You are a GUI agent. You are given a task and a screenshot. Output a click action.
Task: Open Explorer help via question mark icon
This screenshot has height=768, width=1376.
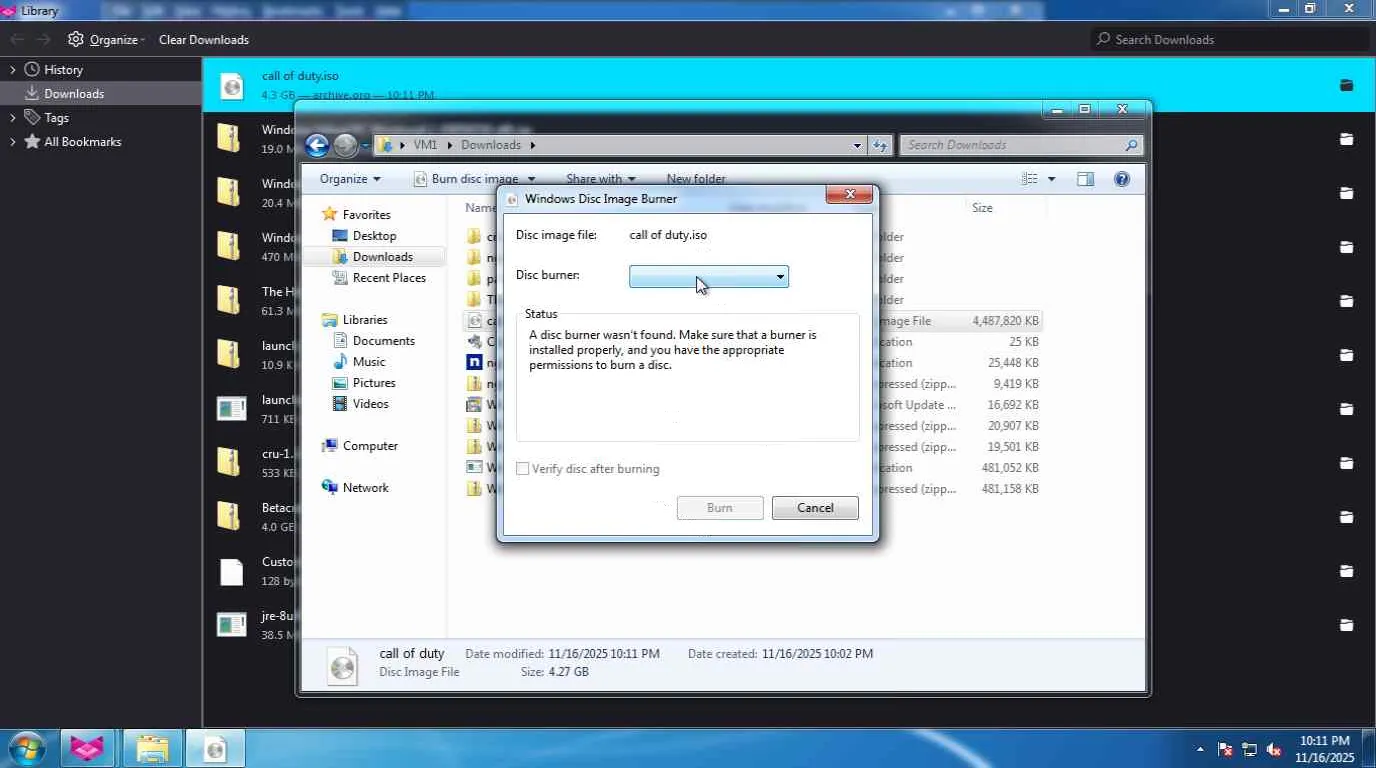pos(1122,179)
